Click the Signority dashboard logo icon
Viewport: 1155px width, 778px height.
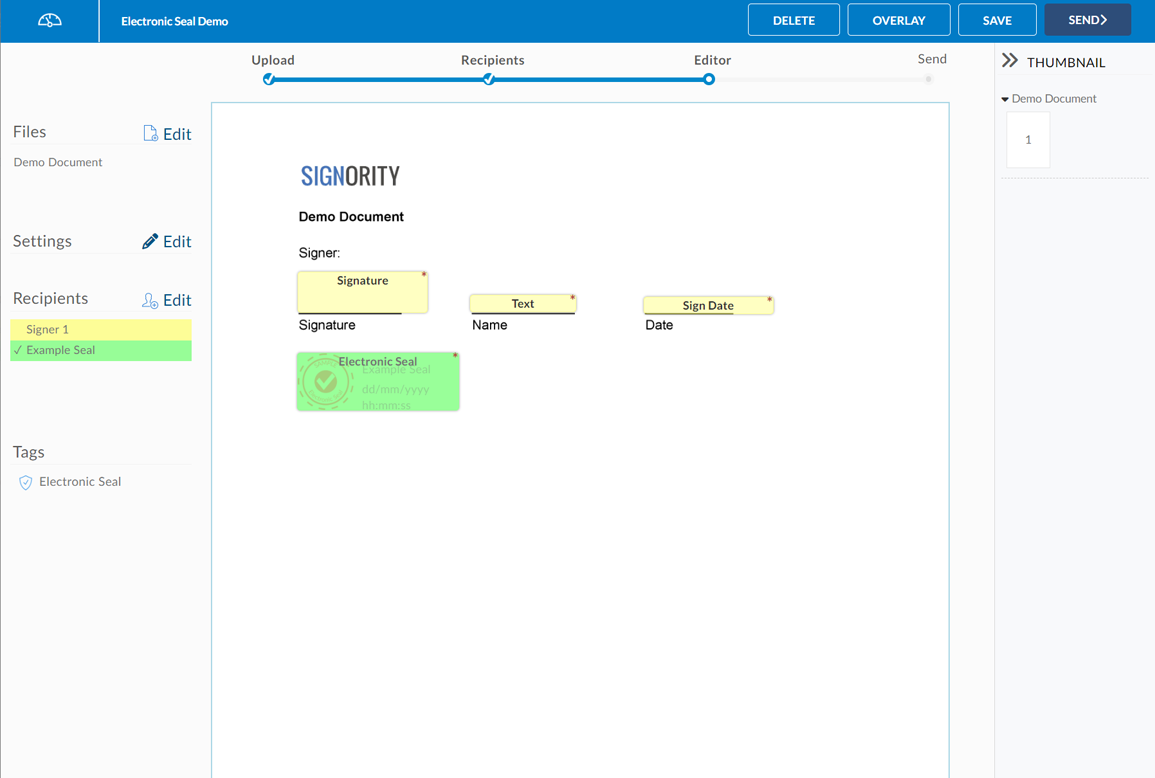49,21
